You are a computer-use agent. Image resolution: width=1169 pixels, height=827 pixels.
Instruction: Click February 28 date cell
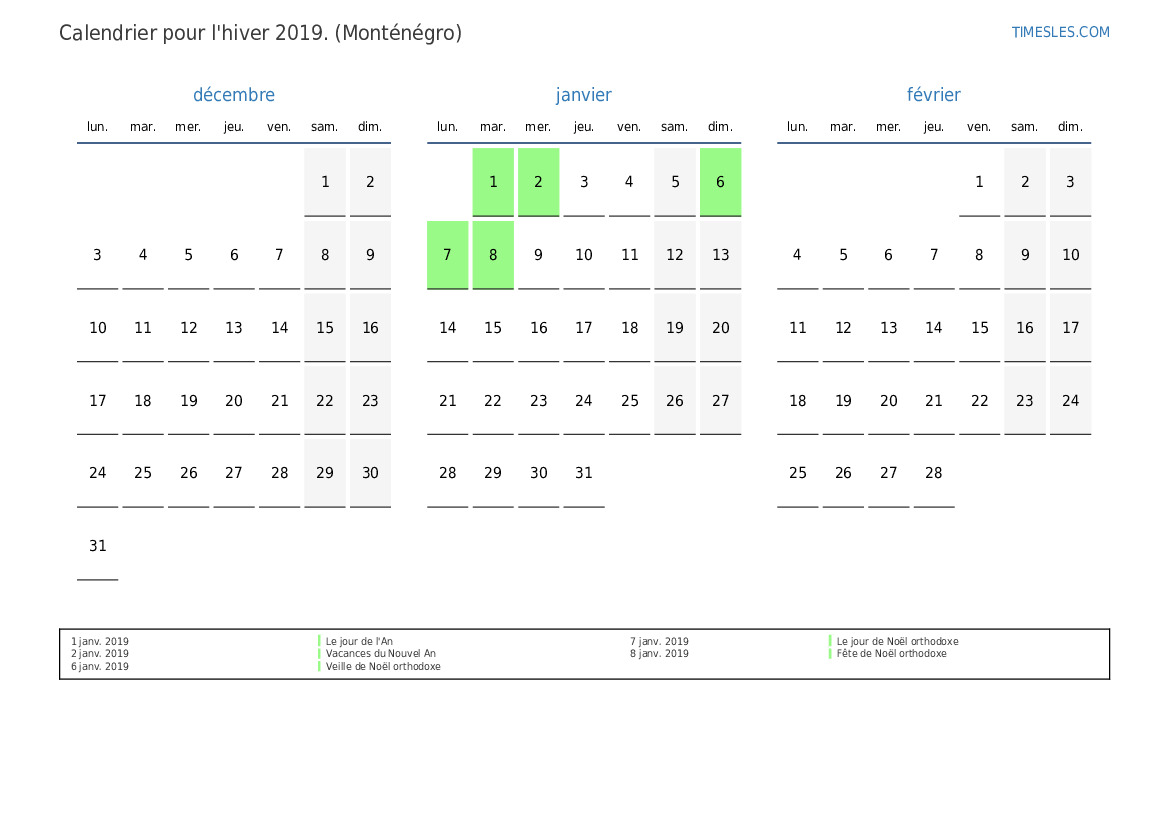(x=933, y=473)
